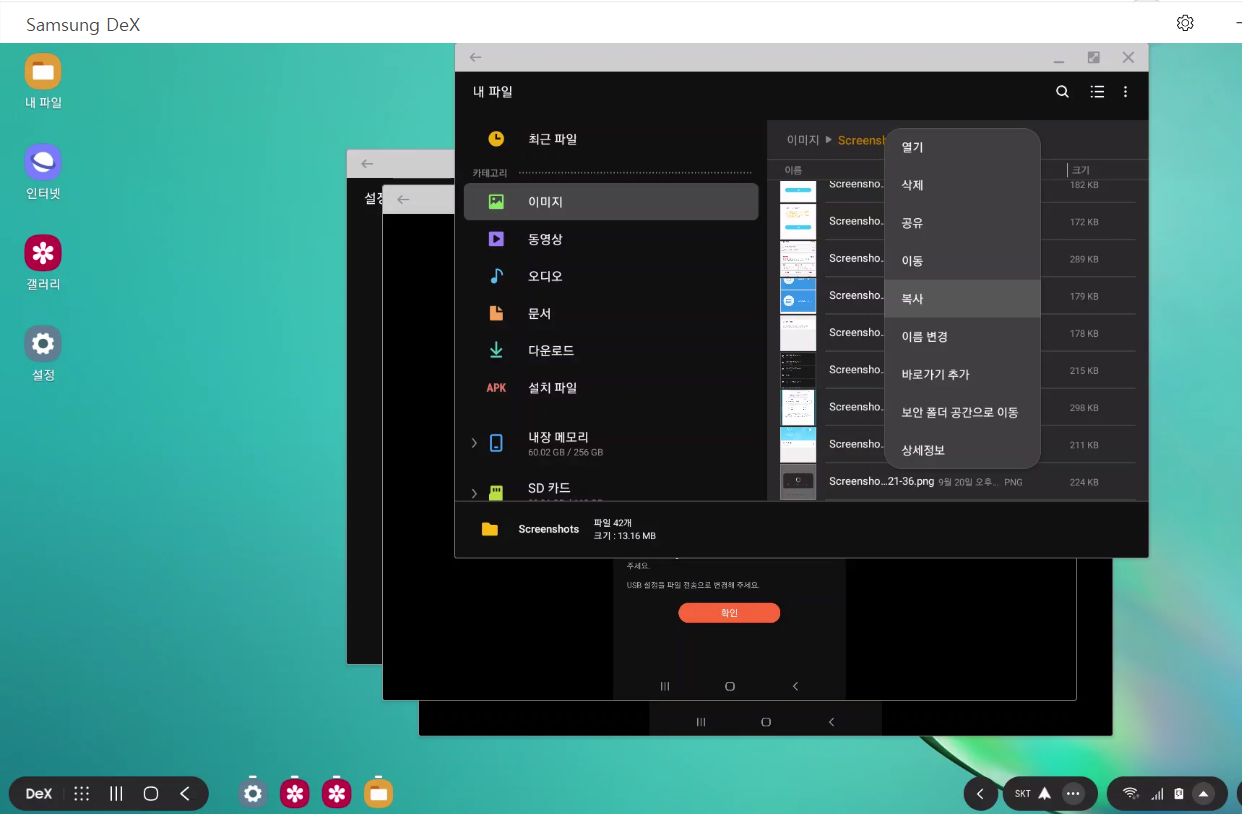Image resolution: width=1242 pixels, height=814 pixels.
Task: Switch the file list view mode icon
Action: pyautogui.click(x=1097, y=92)
